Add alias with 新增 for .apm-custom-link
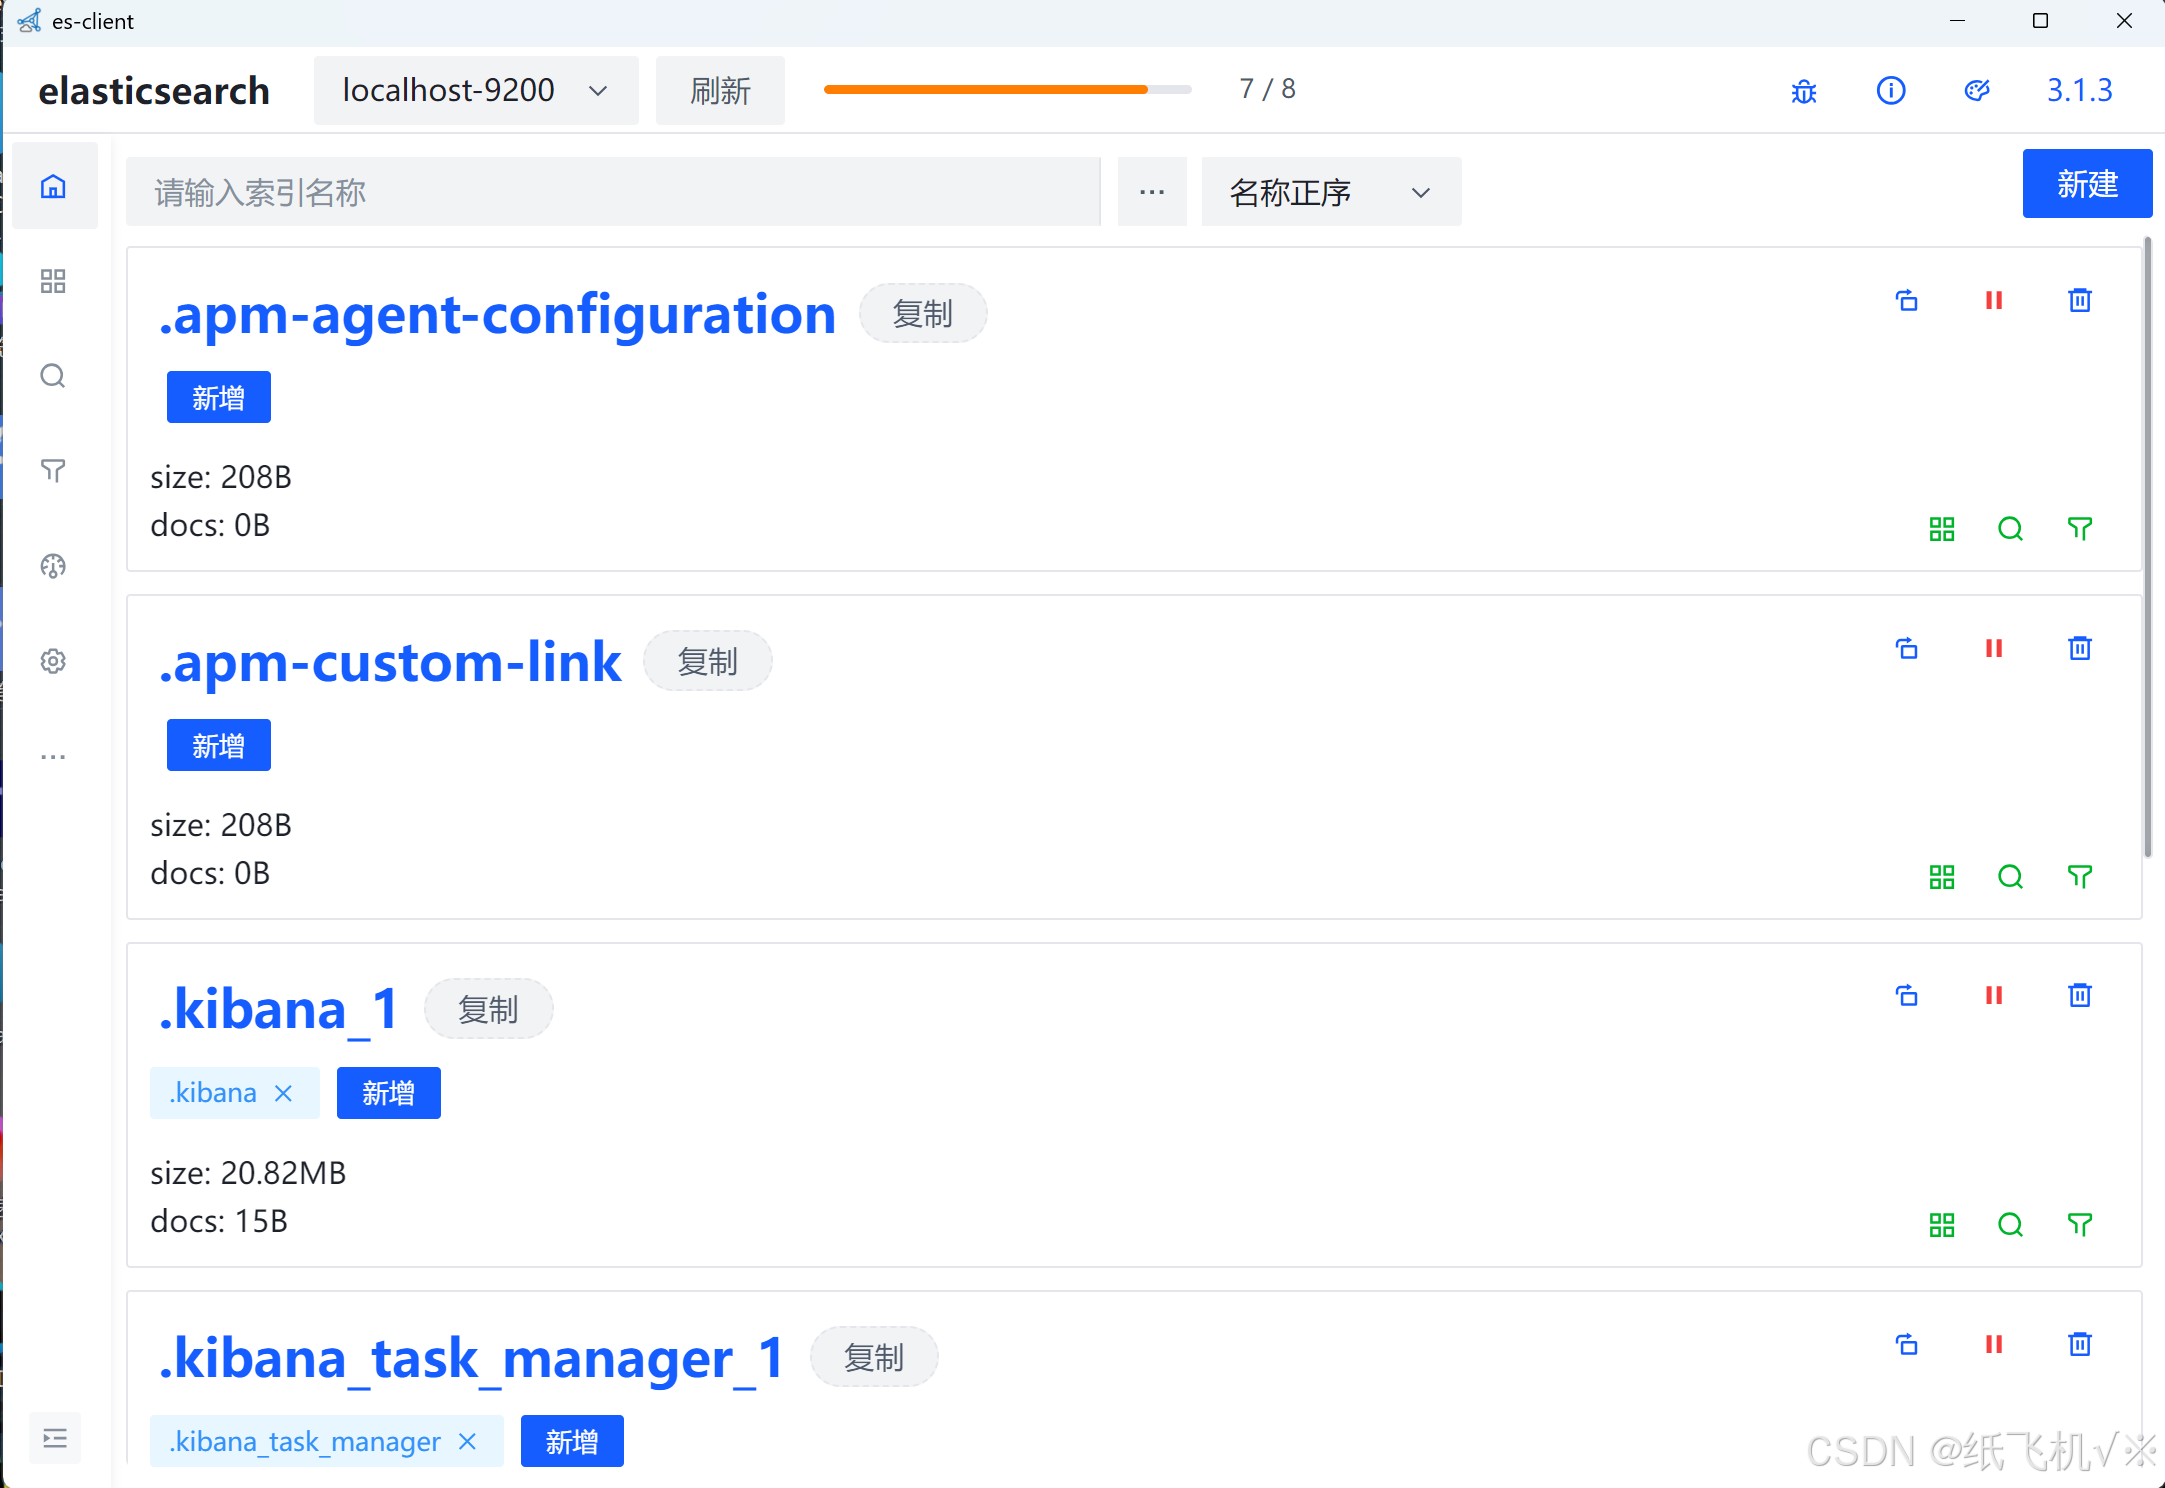The image size is (2165, 1488). tap(218, 746)
